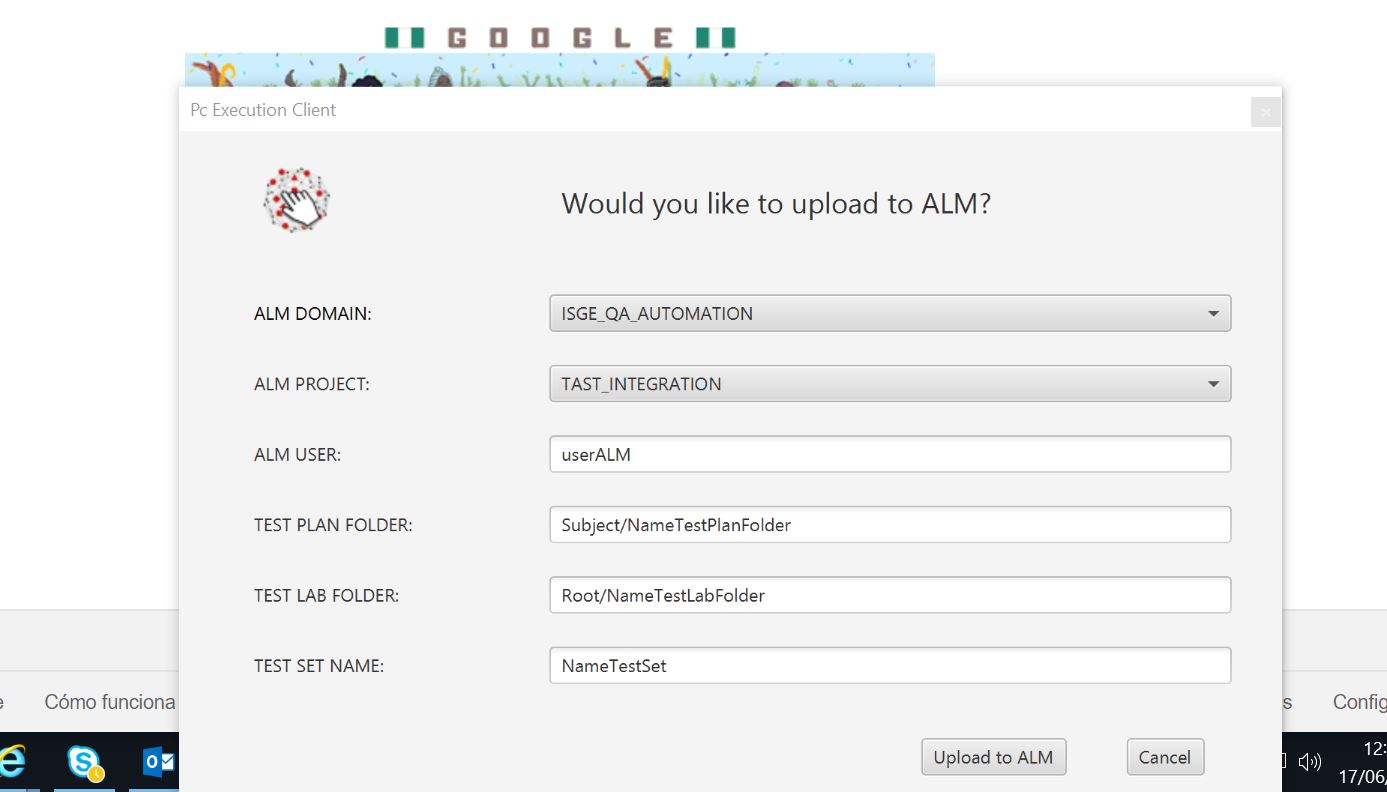
Task: Click the 'Config' link at page bottom
Action: [x=1359, y=702]
